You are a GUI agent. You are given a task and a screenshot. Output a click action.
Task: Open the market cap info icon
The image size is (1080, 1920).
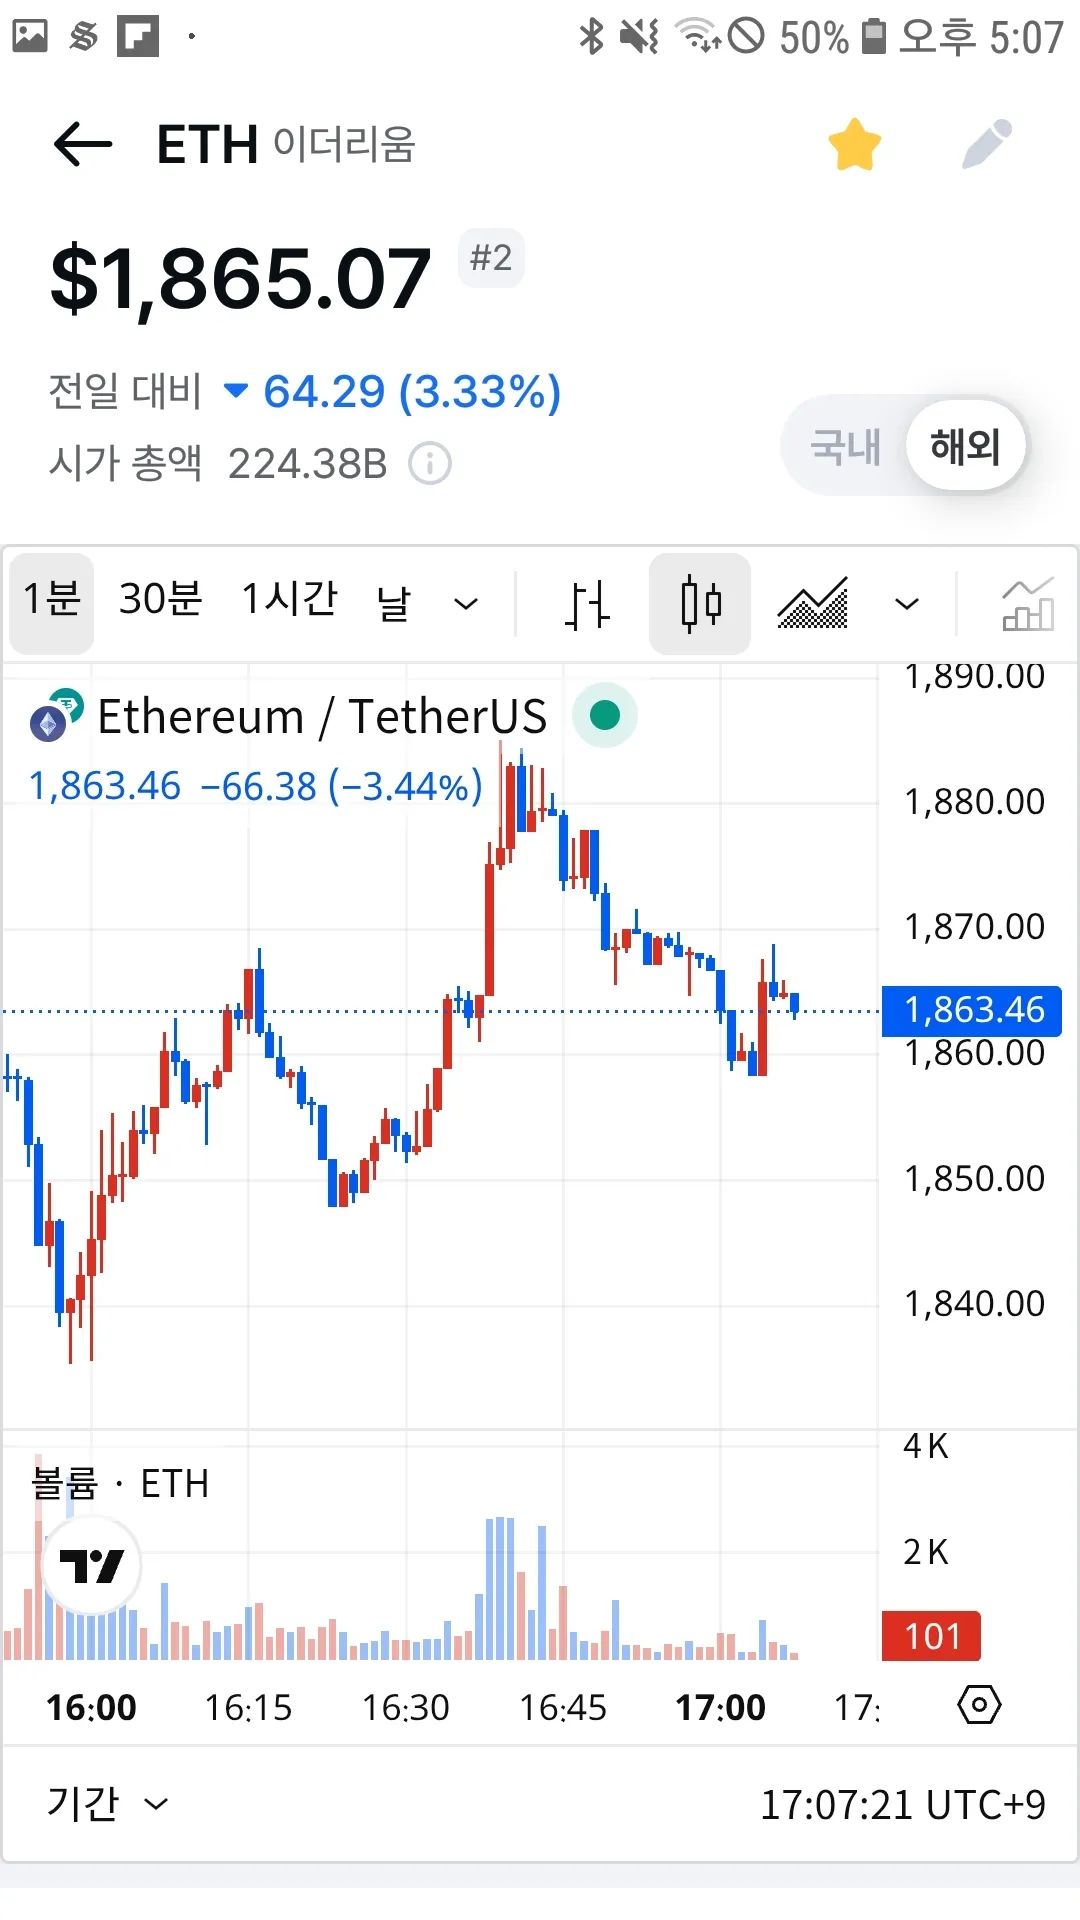pos(431,464)
